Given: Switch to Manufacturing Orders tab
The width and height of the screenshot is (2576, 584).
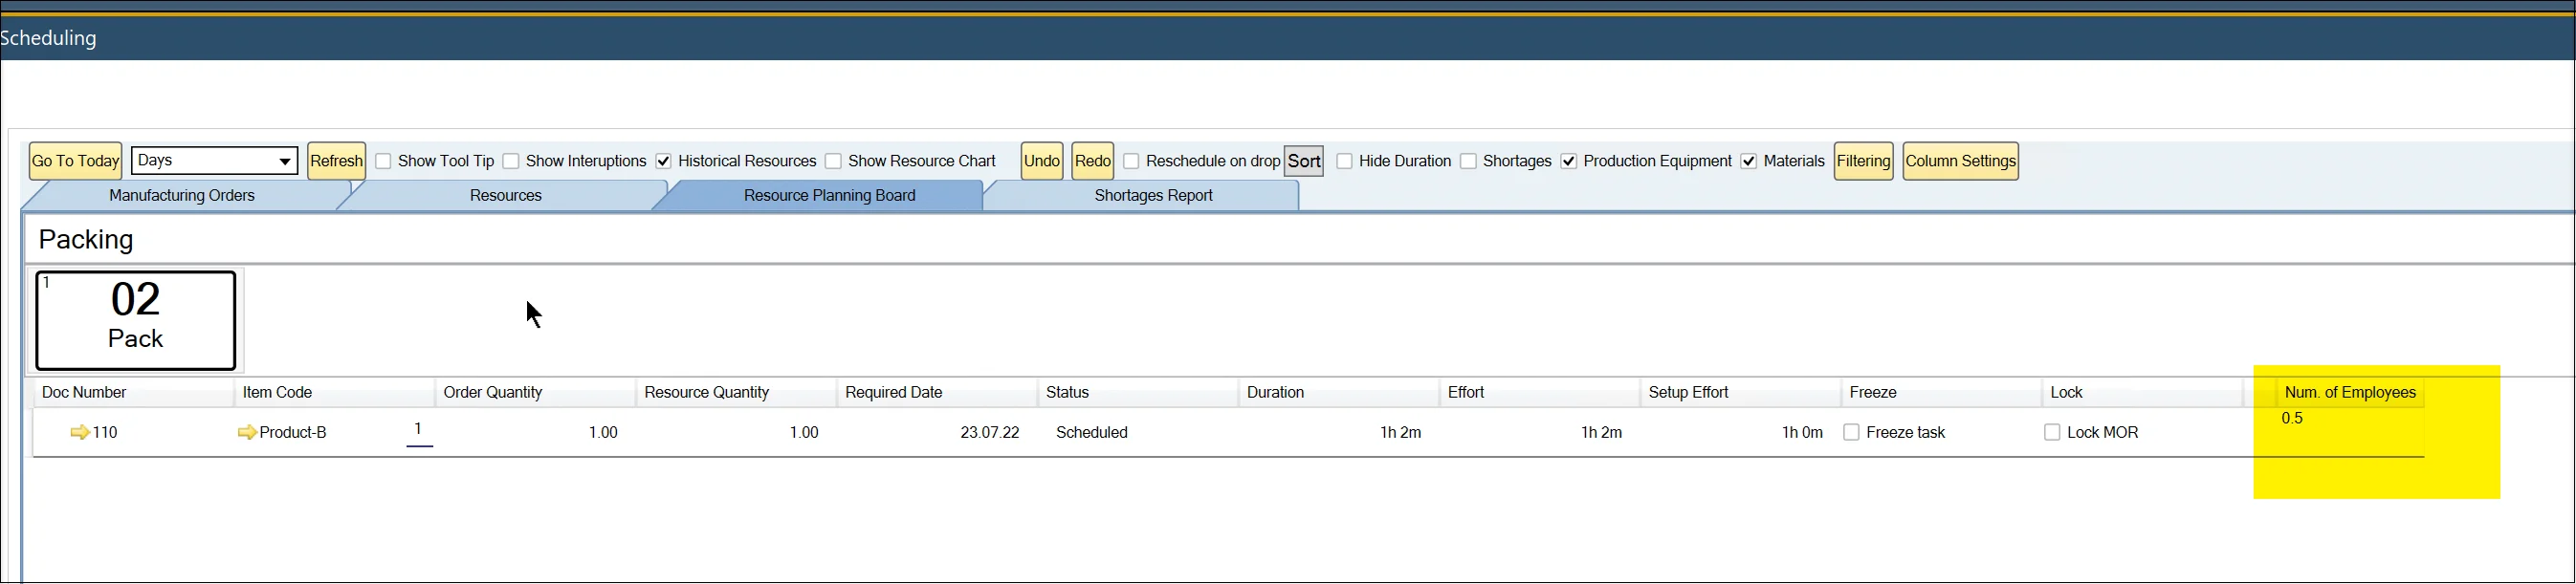Looking at the screenshot, I should [181, 195].
